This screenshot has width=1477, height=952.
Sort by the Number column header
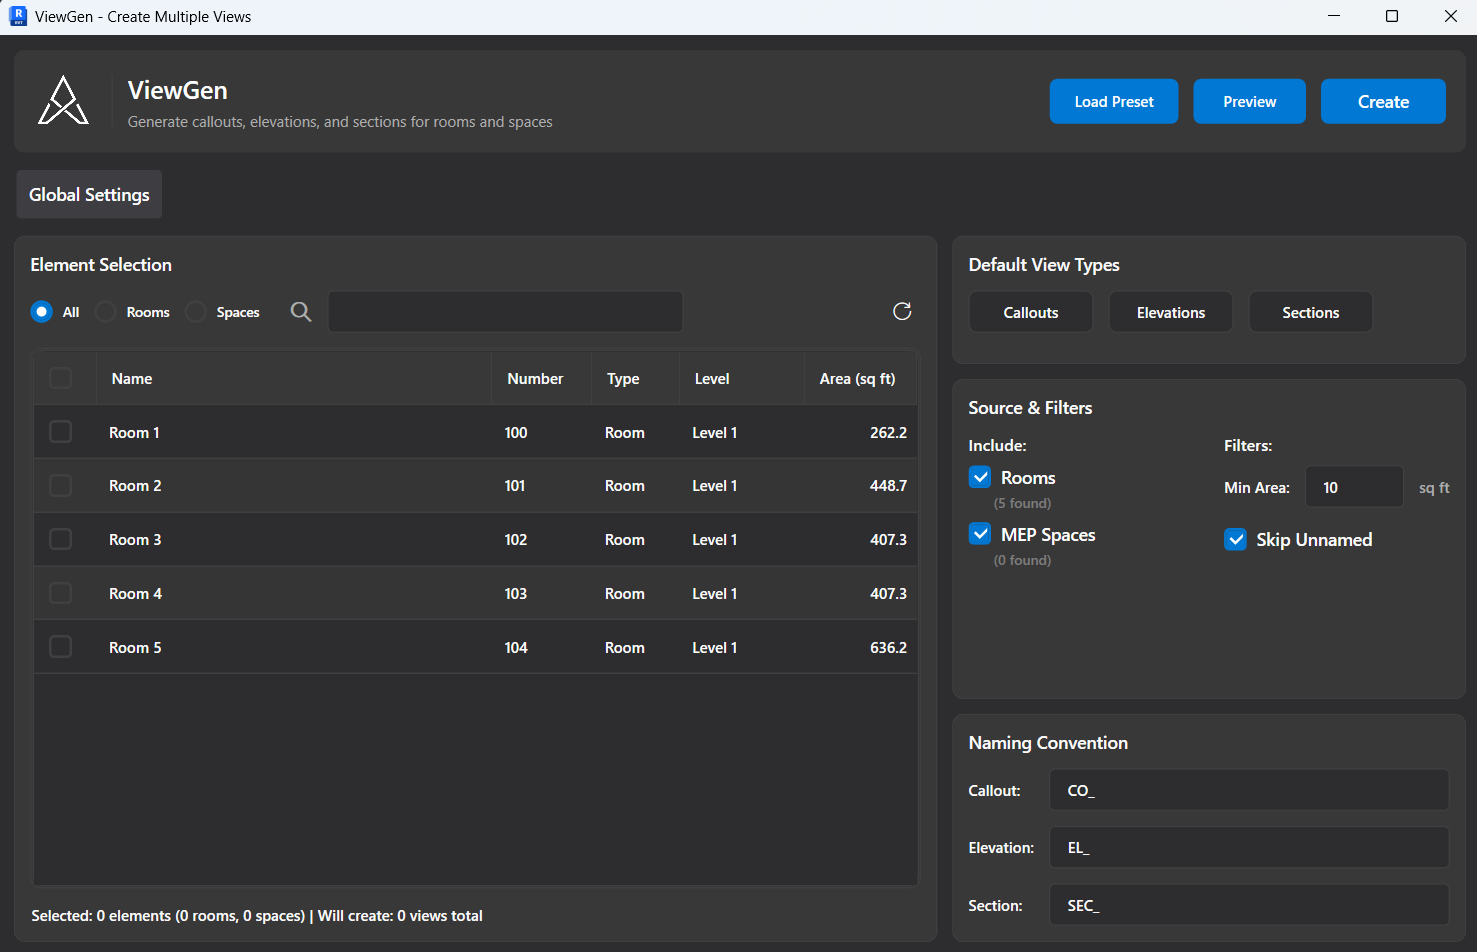coord(541,379)
